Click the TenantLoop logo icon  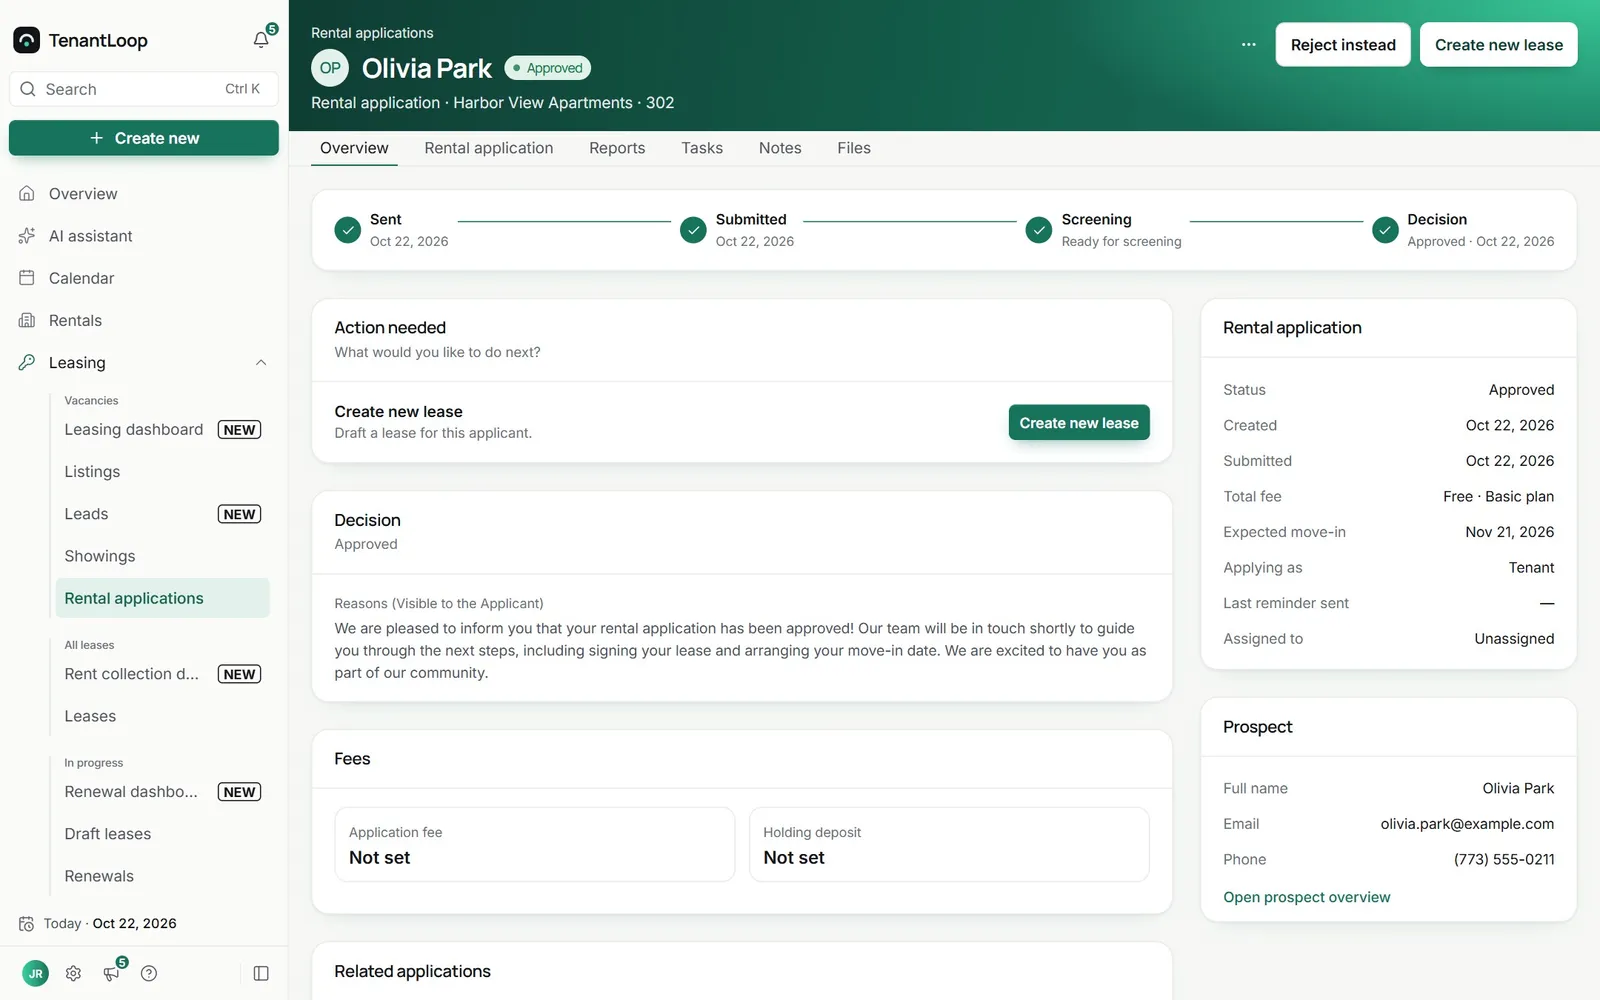coord(27,40)
